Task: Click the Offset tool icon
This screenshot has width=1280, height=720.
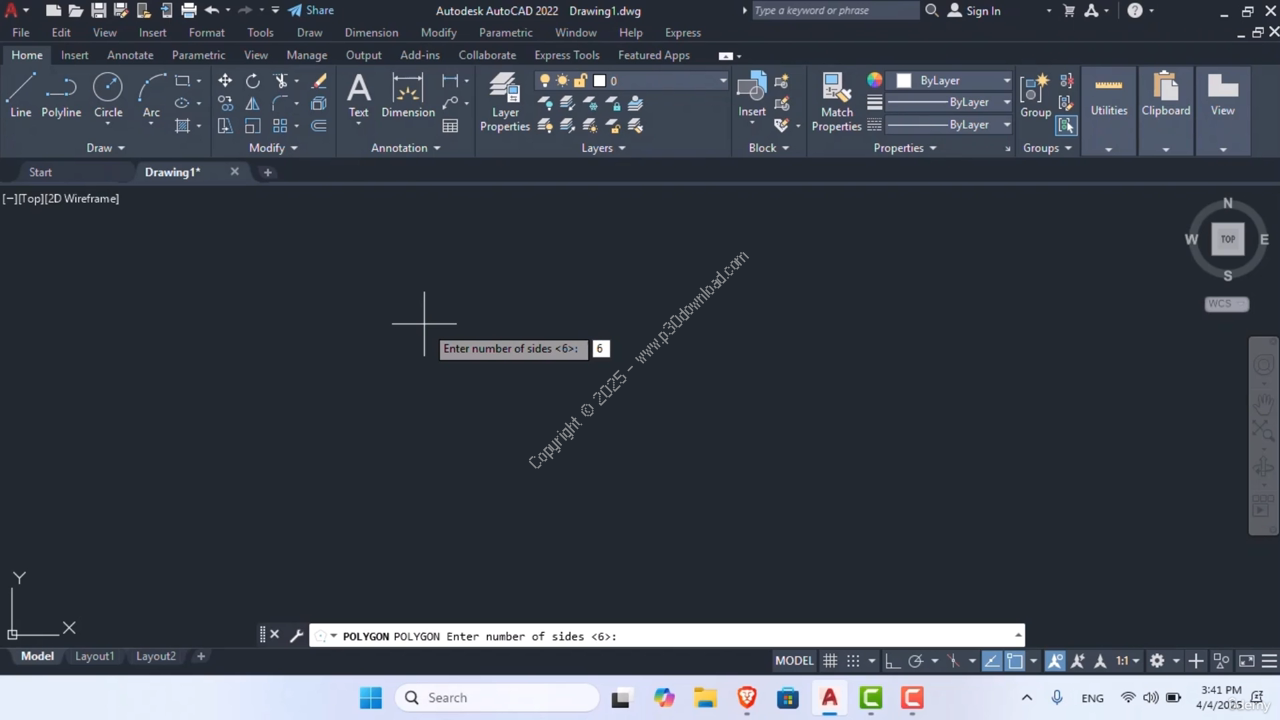Action: pos(319,126)
